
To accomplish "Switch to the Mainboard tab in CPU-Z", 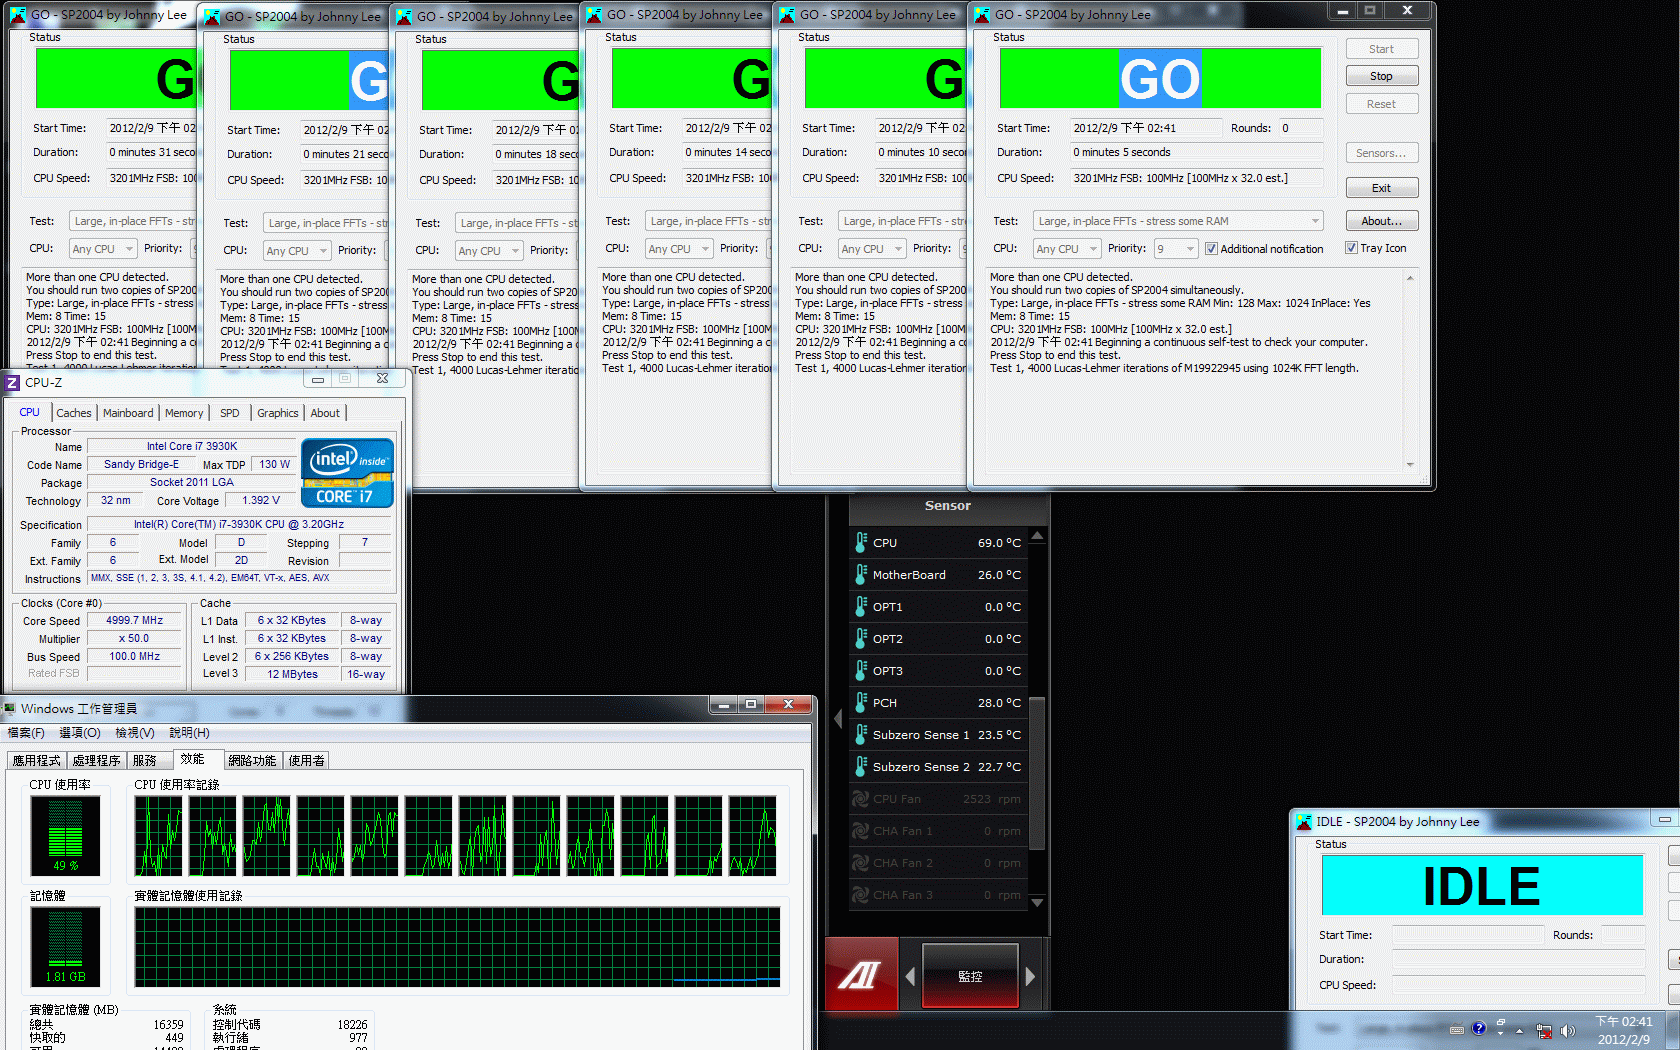I will click(x=128, y=413).
